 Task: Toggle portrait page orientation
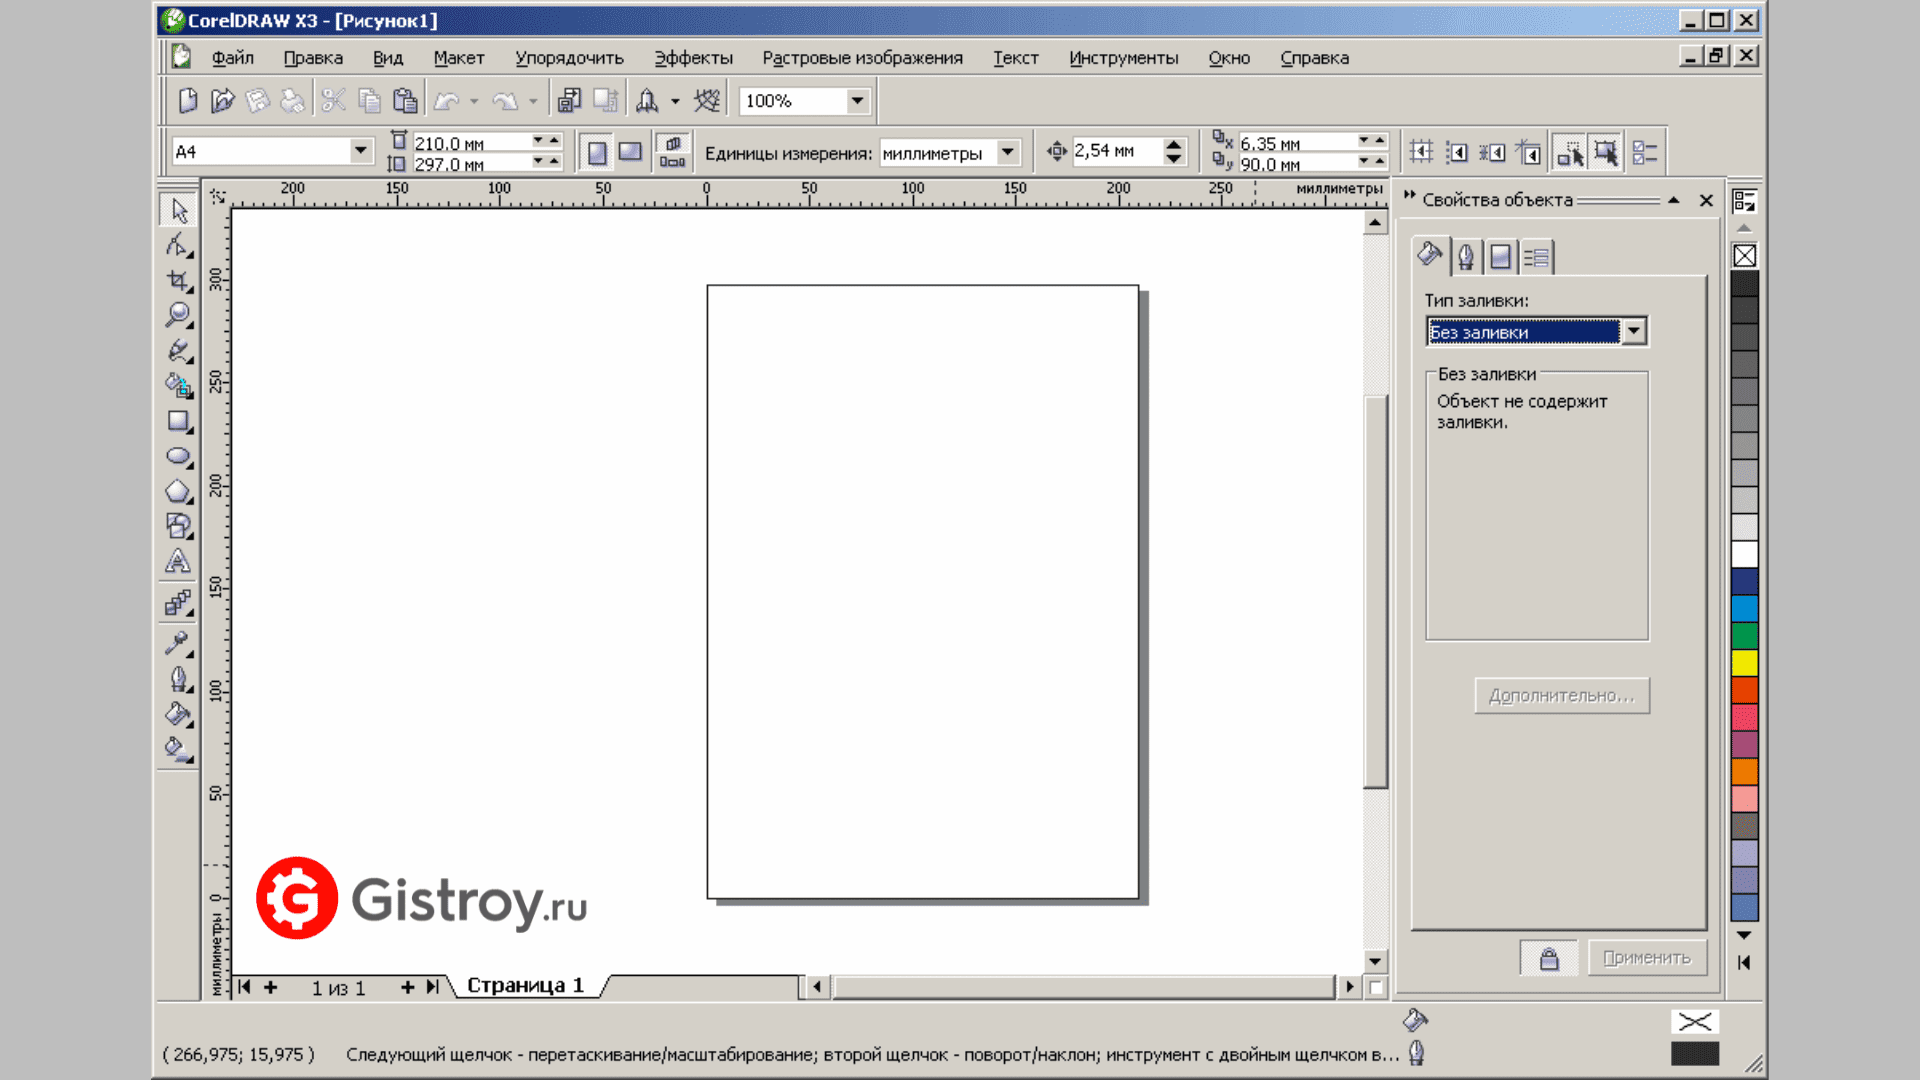pos(597,153)
